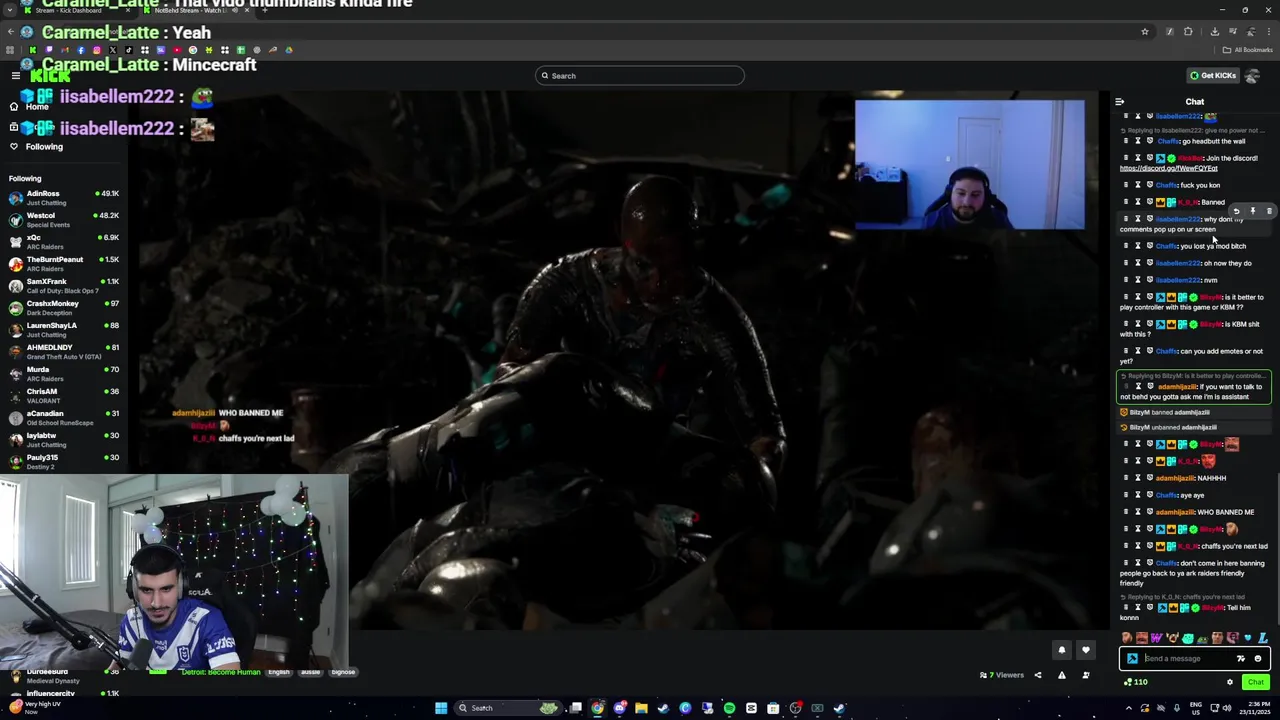Click the English stream tag

[x=279, y=672]
